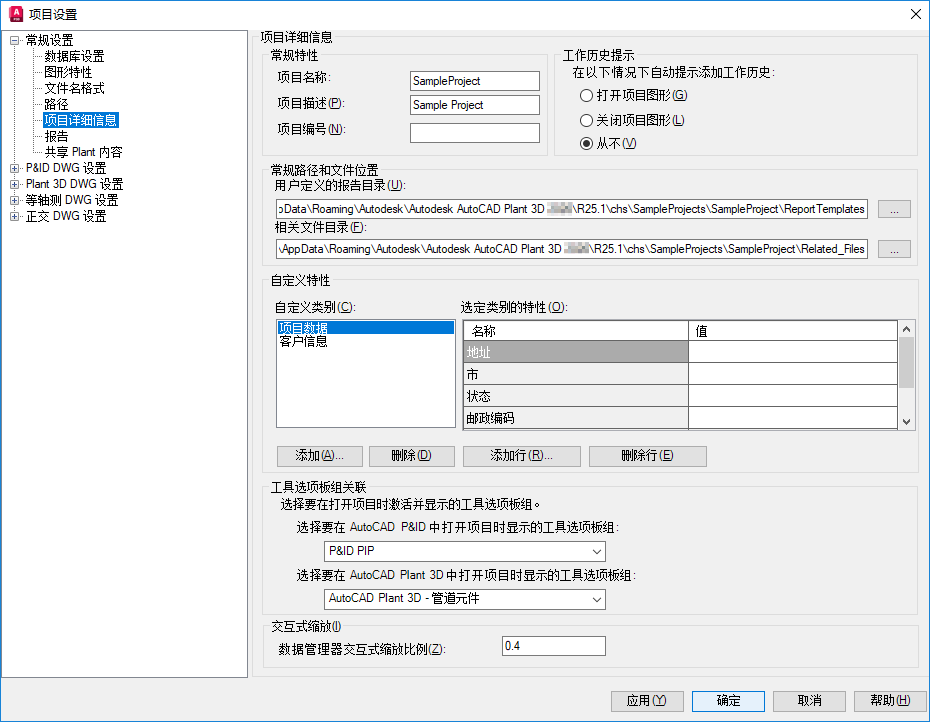930x722 pixels.
Task: Click the 确定 button
Action: coord(728,701)
